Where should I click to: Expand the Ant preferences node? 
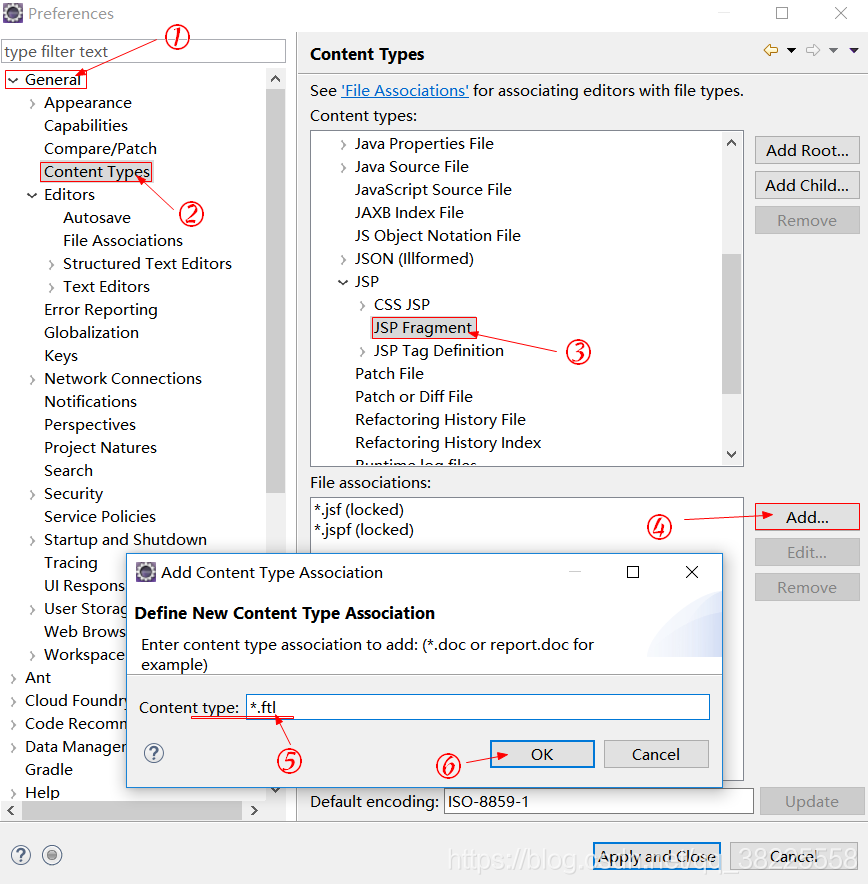click(x=13, y=678)
